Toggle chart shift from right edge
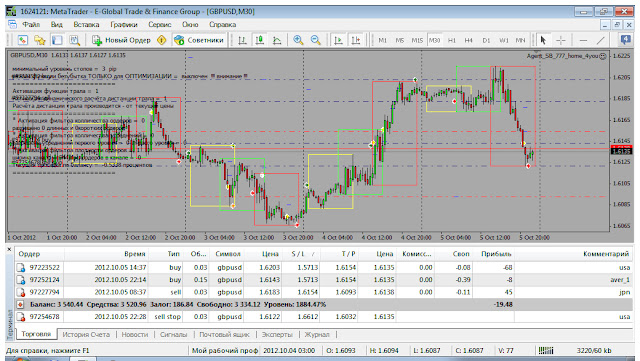 click(x=356, y=40)
